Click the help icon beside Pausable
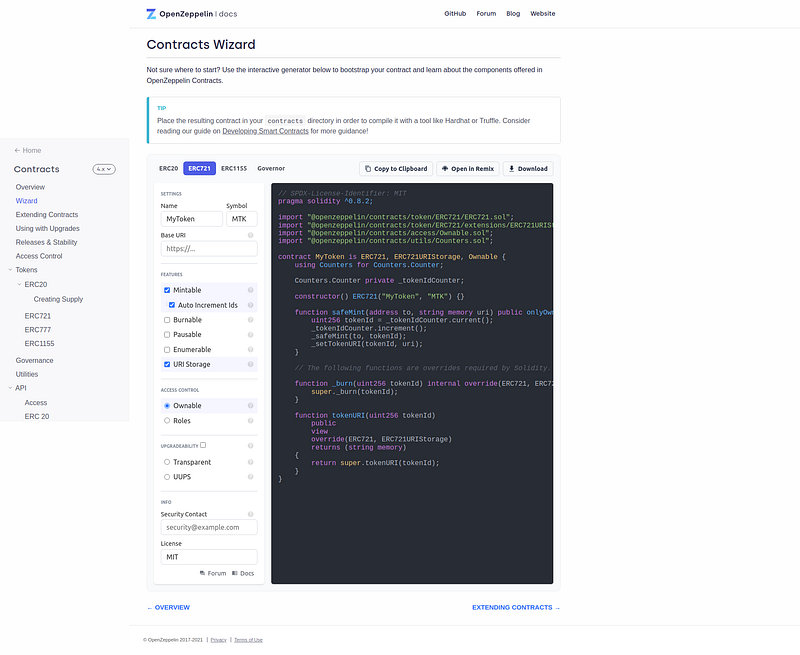 click(250, 335)
